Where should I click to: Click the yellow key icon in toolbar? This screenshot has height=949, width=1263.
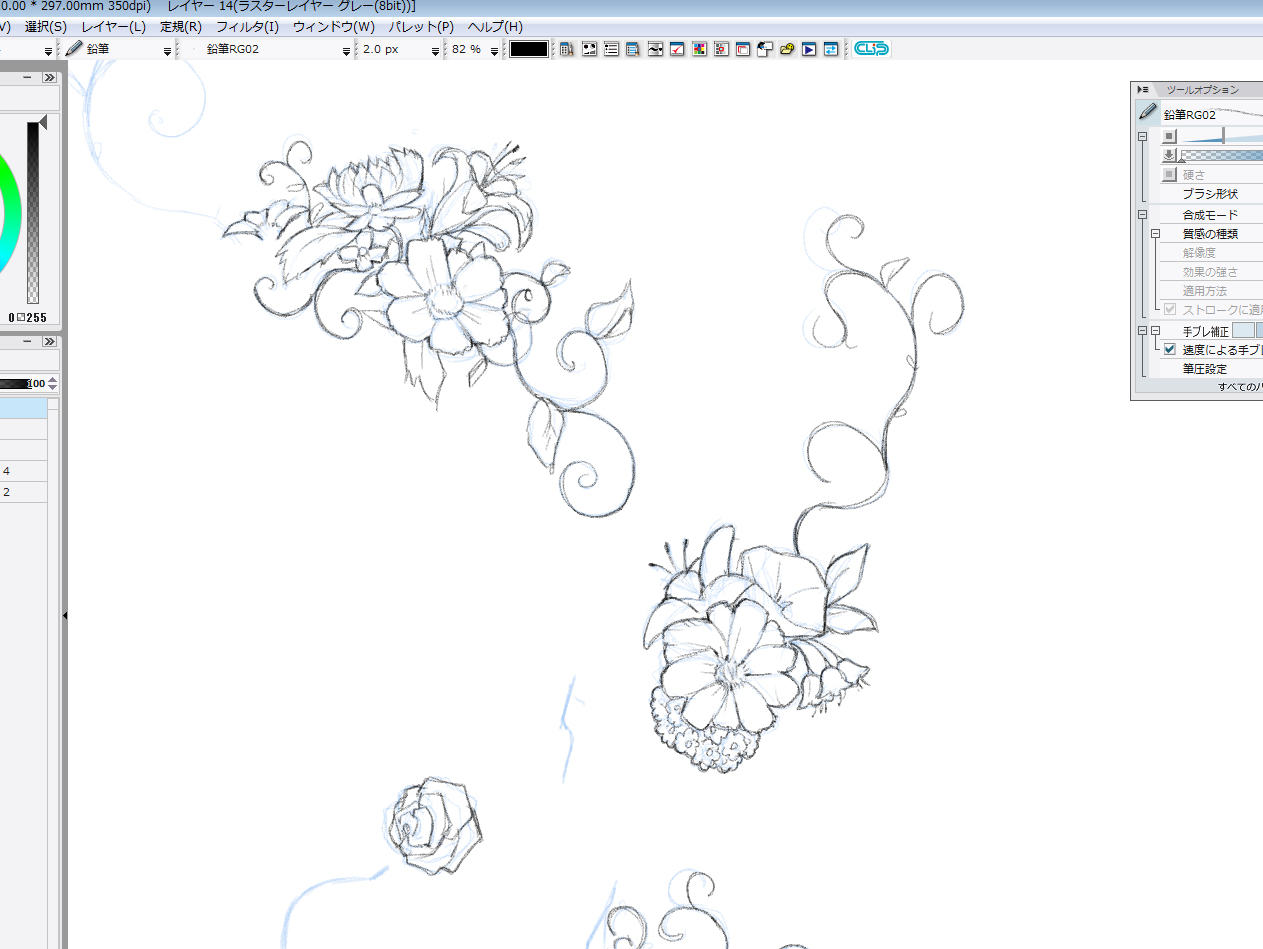coord(787,49)
